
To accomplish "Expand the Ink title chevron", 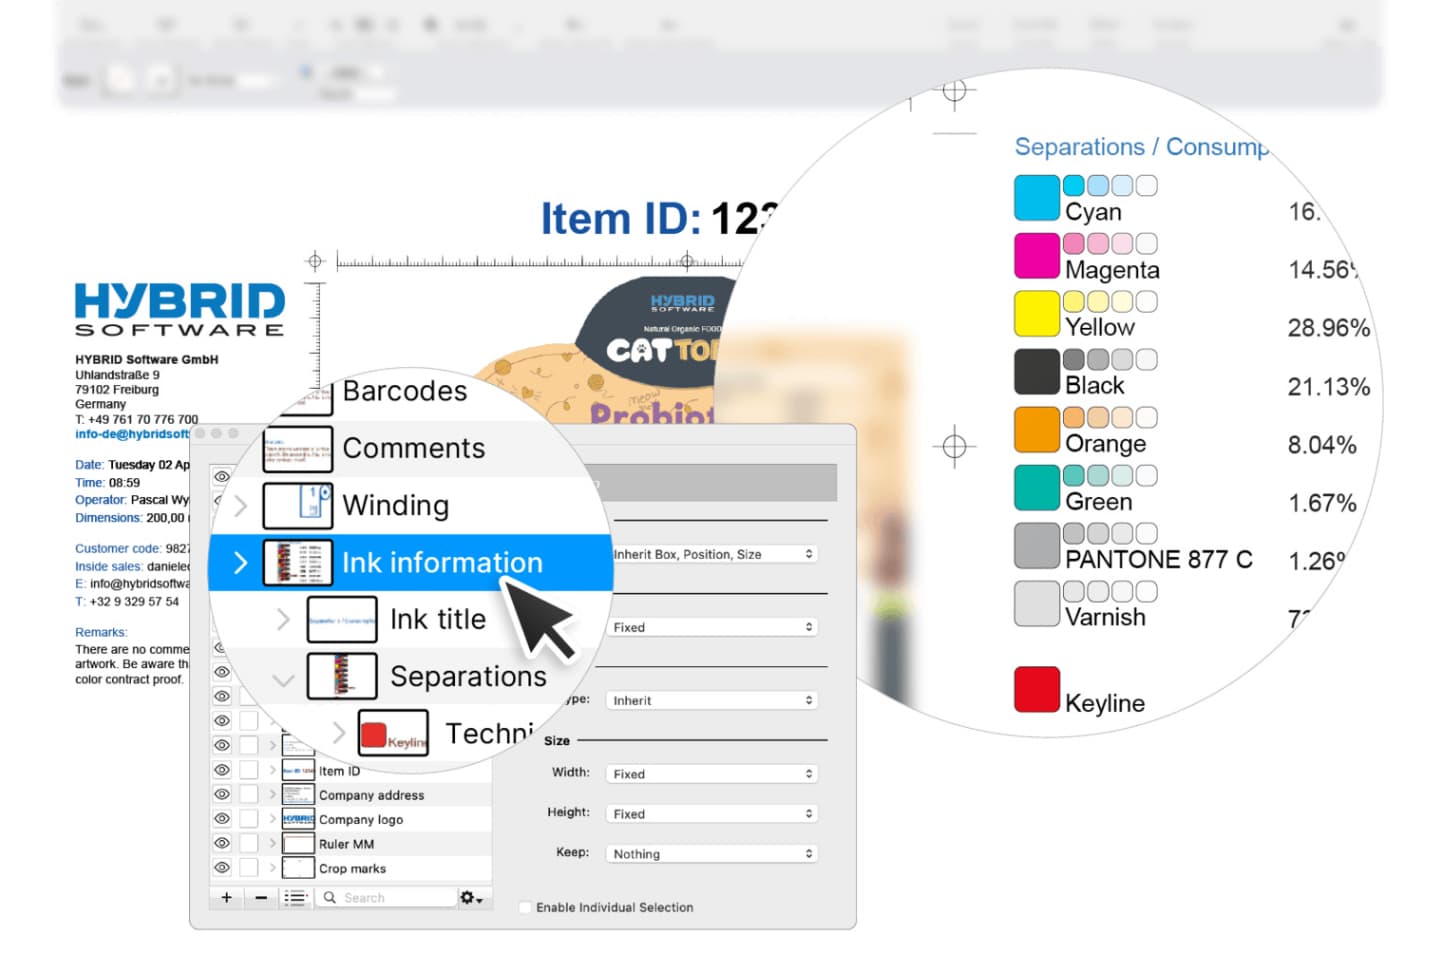I will [284, 620].
